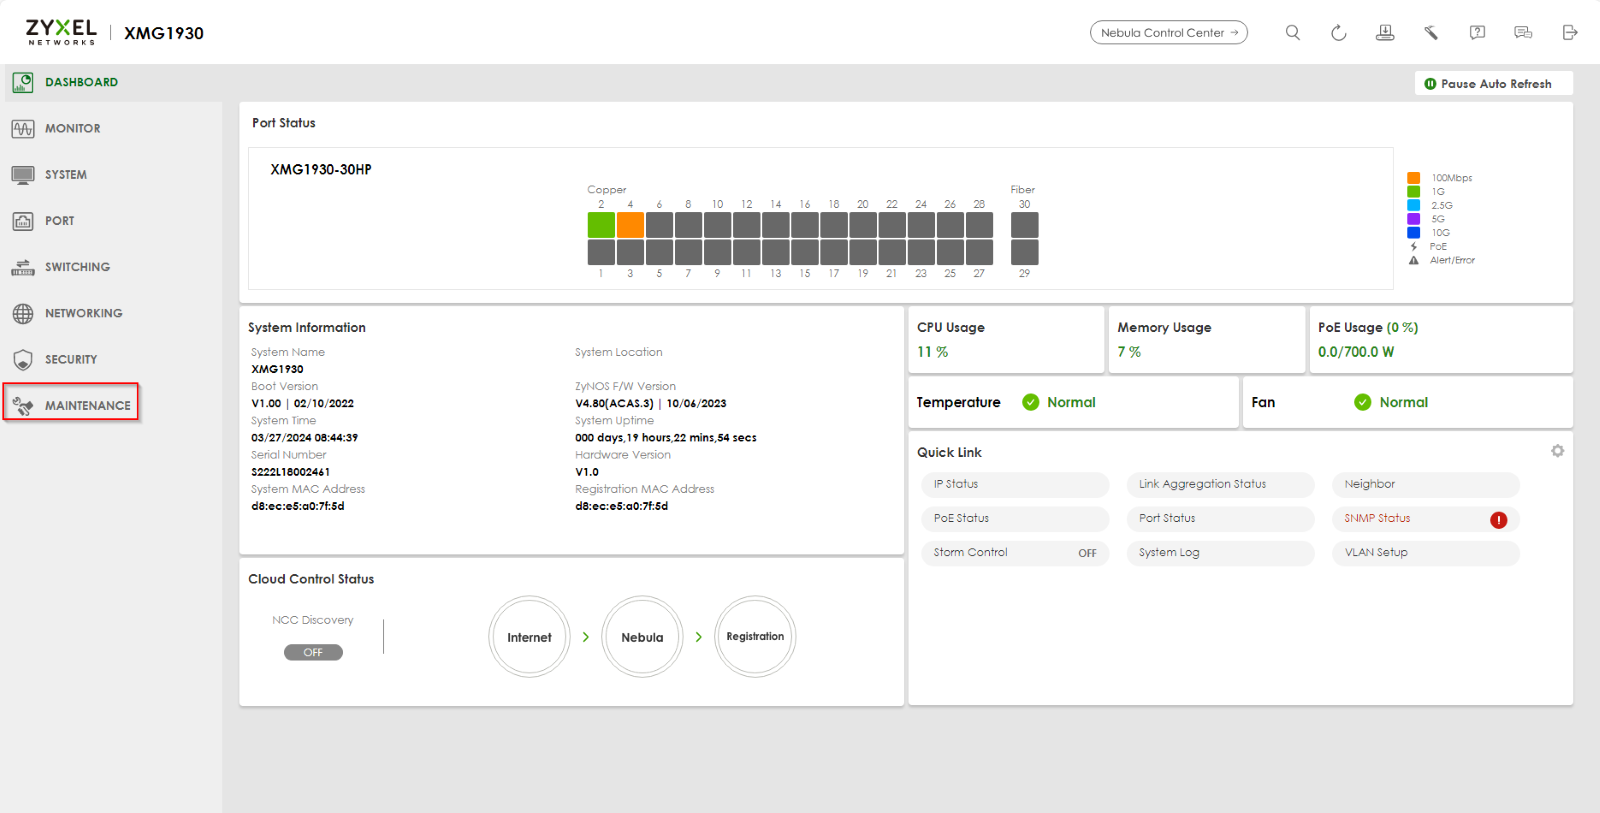
Task: Open Nebula Control Center link
Action: (1168, 33)
